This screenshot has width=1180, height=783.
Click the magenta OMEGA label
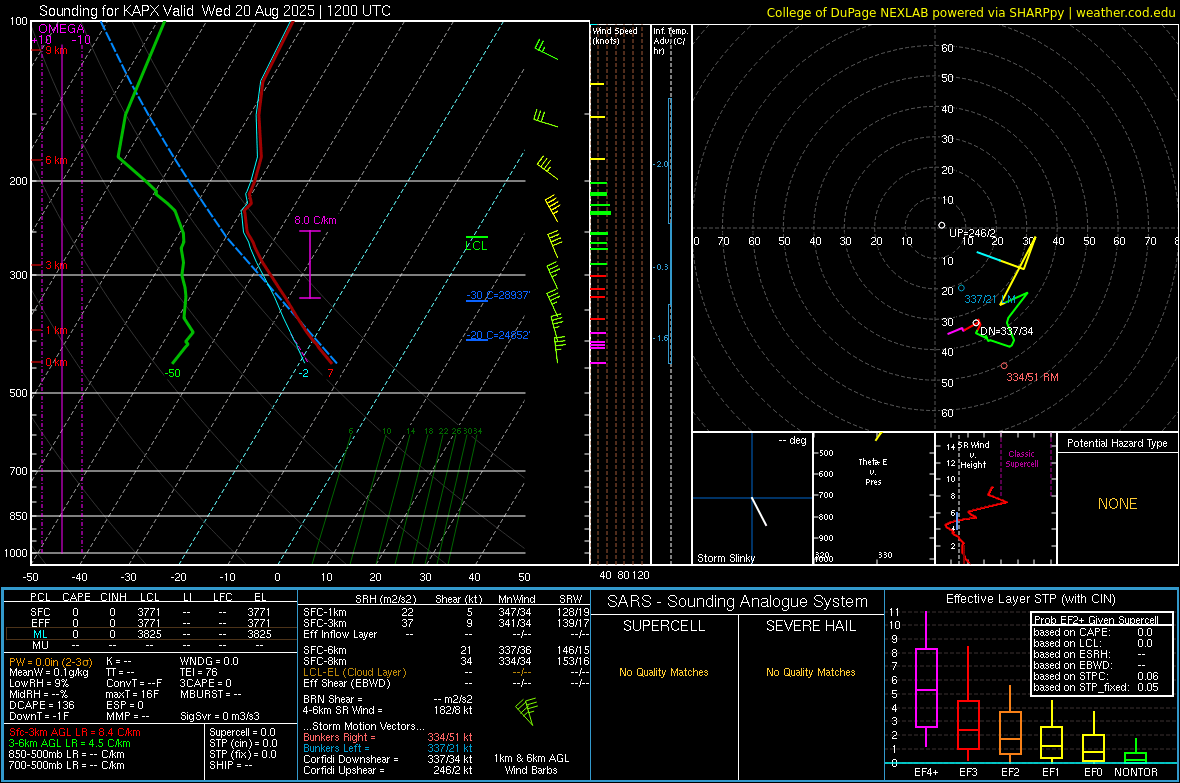point(62,29)
